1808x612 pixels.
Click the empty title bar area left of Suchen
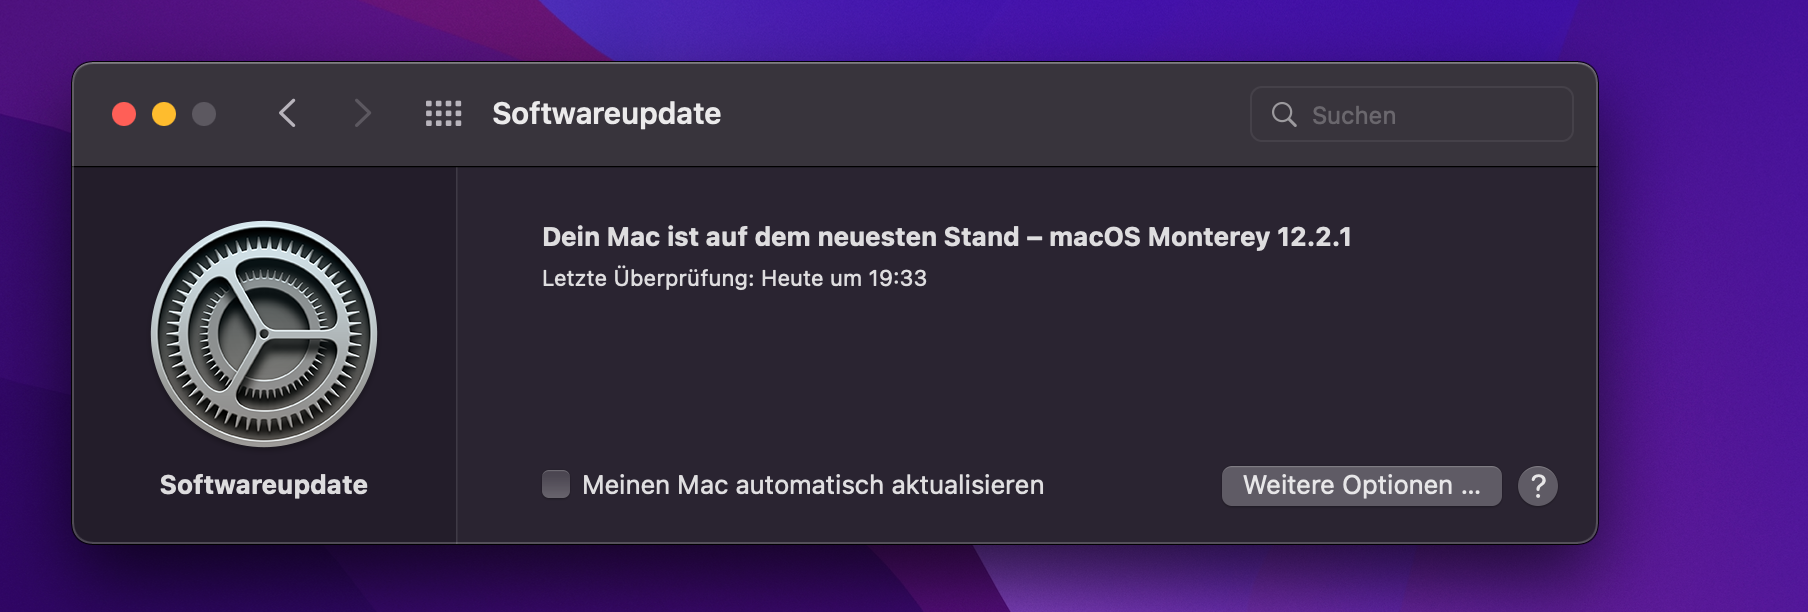tap(980, 114)
